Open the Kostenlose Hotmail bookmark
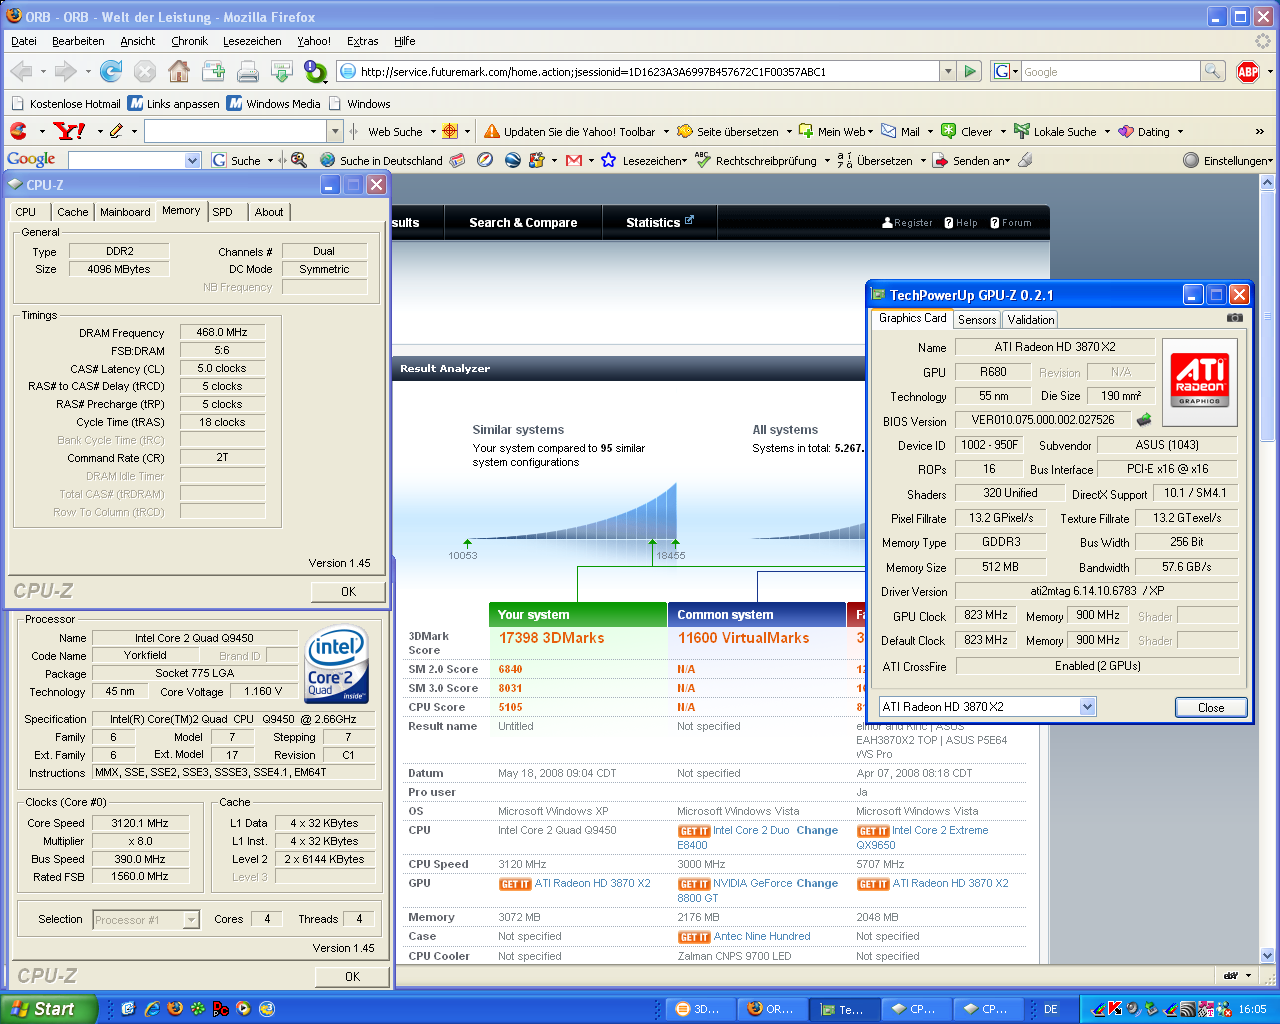This screenshot has width=1280, height=1024. click(66, 103)
